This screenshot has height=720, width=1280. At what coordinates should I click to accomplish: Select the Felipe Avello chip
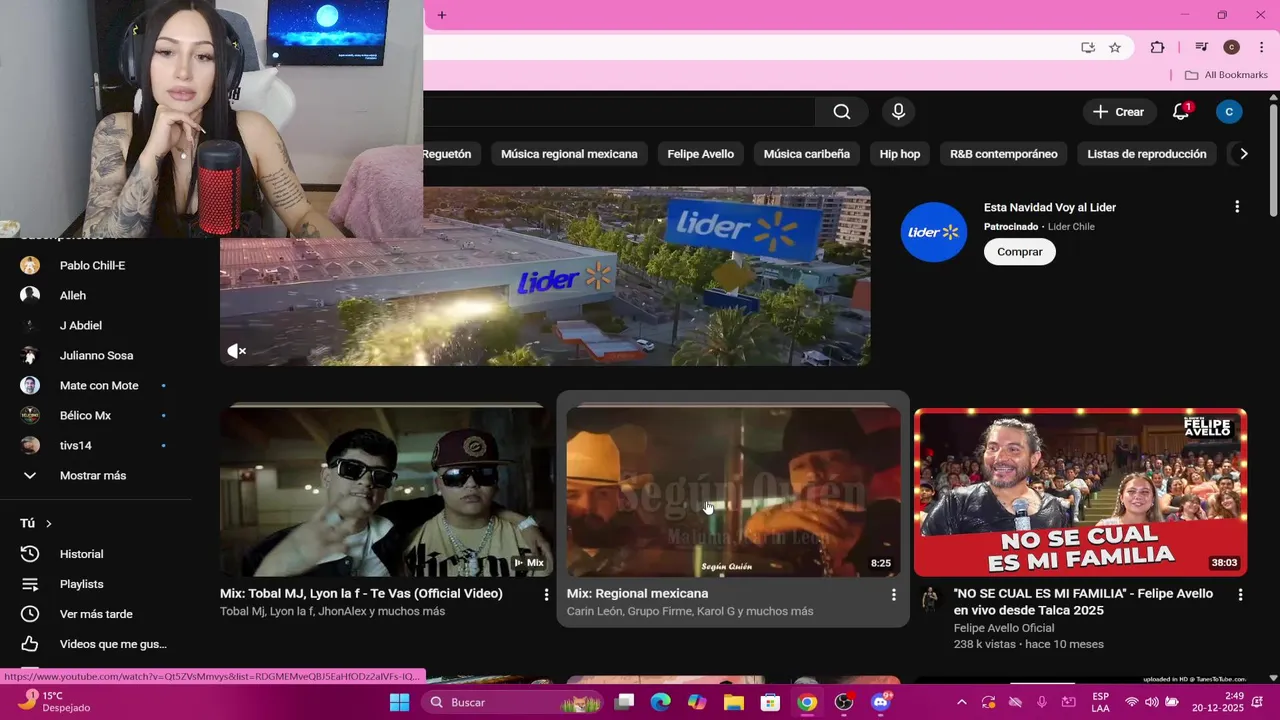click(701, 154)
